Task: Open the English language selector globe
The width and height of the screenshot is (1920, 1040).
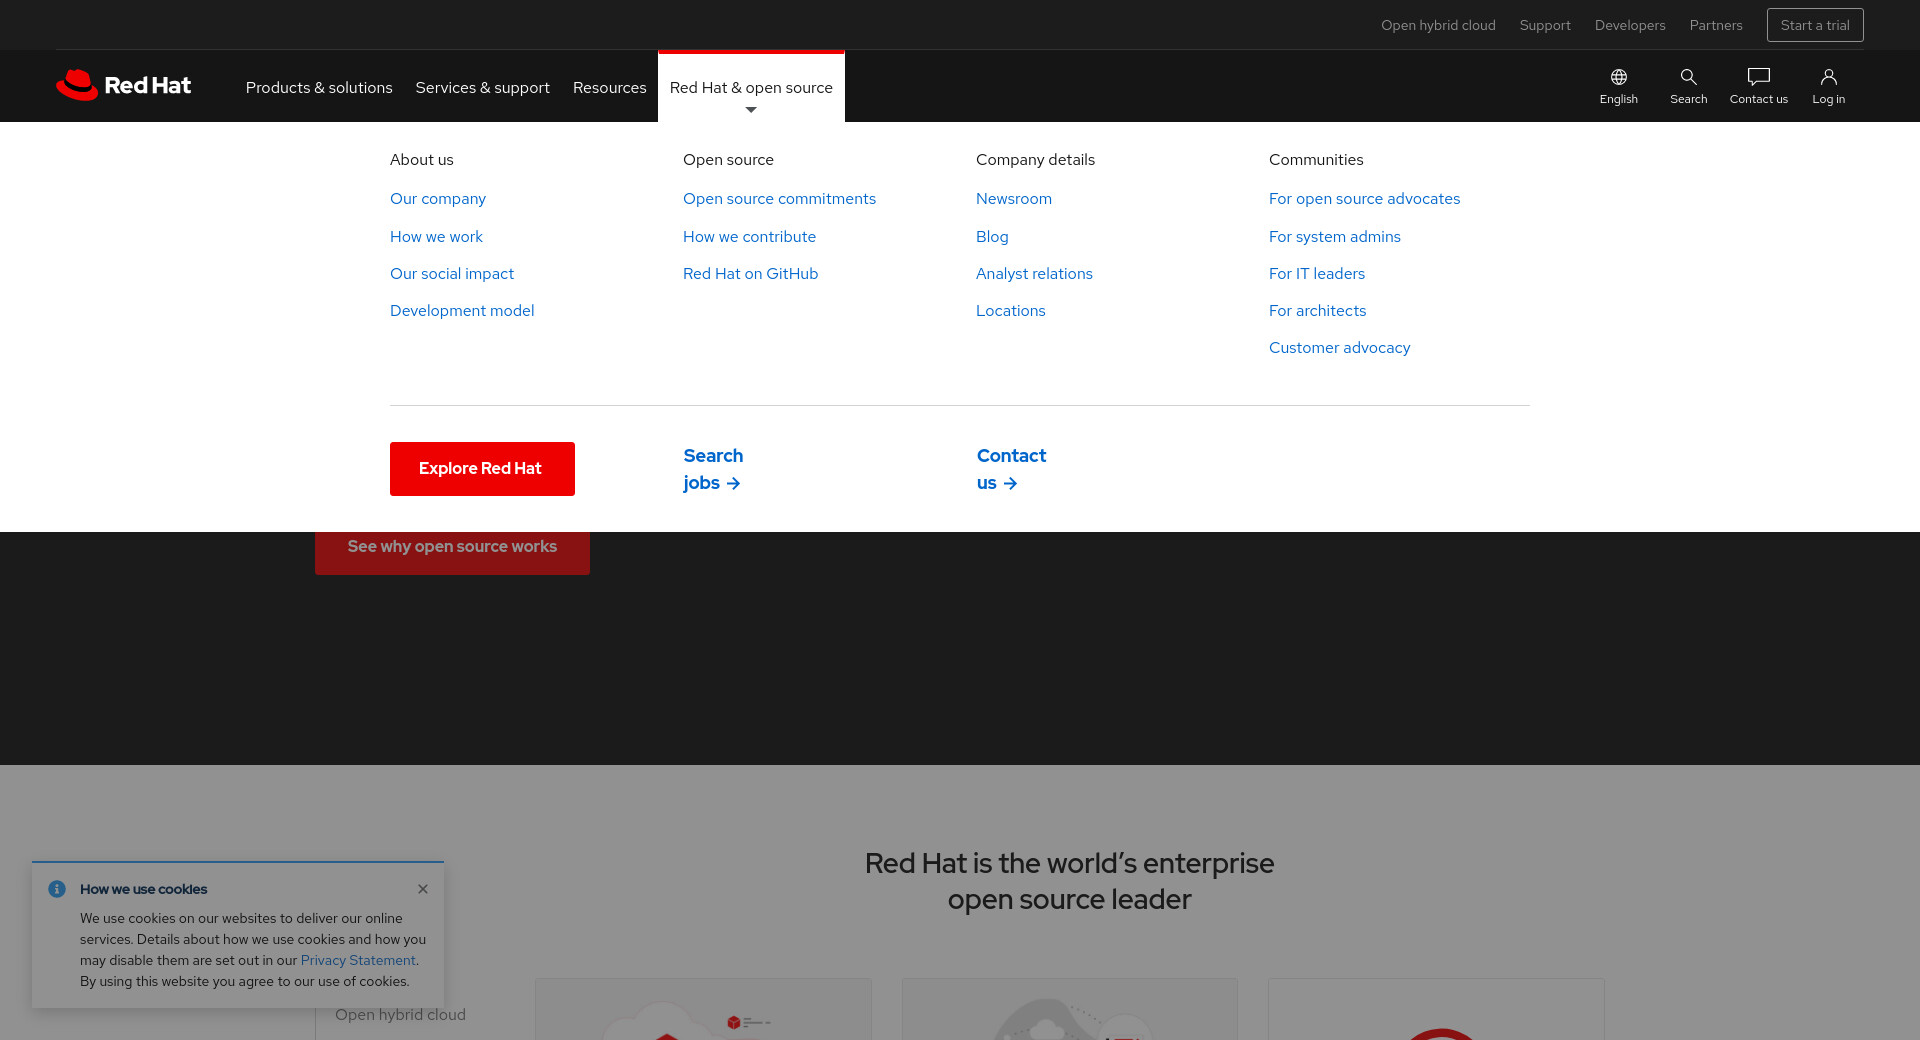Action: 1618,78
